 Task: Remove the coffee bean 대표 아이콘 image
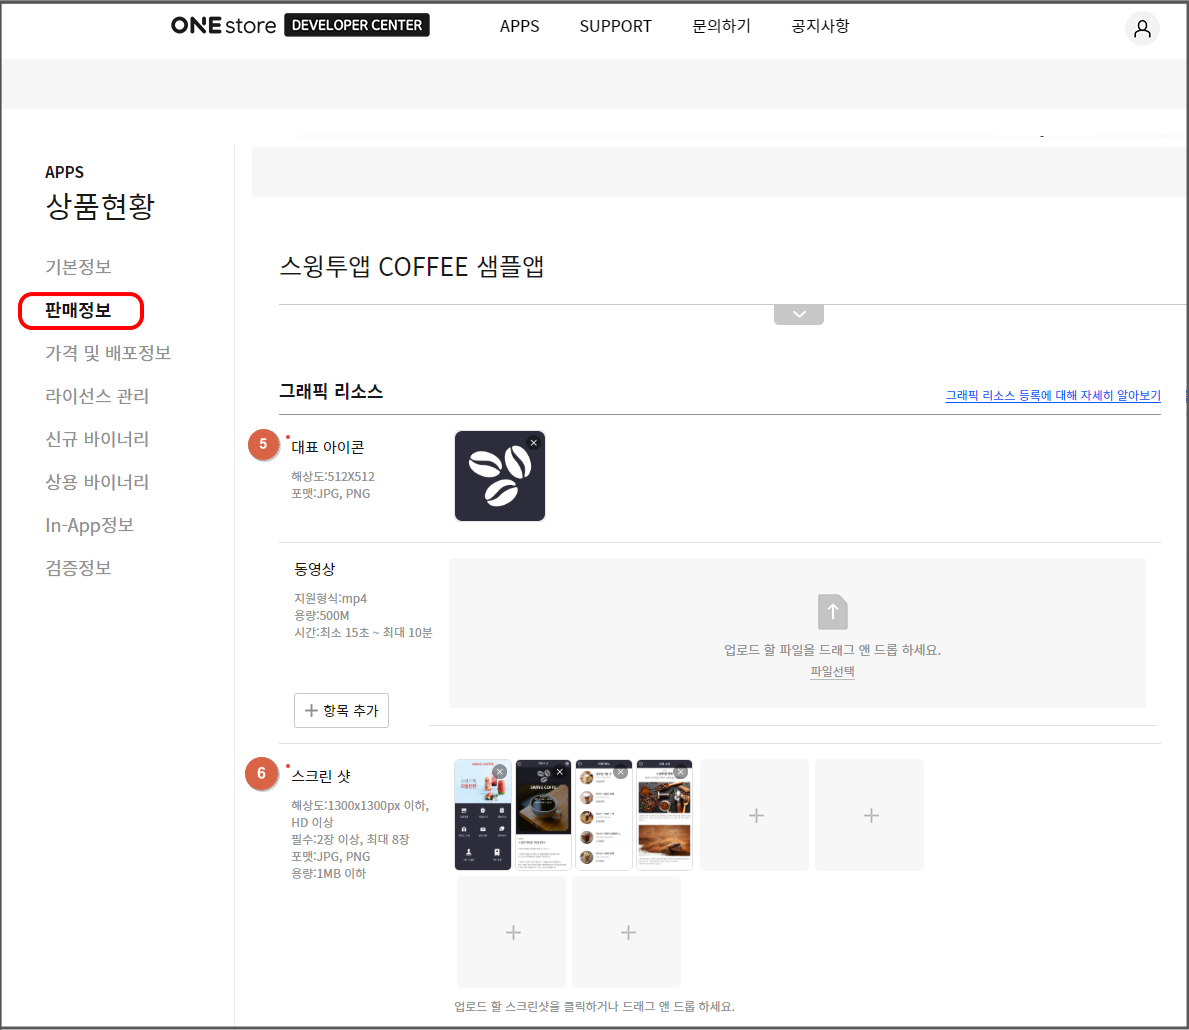pos(534,443)
